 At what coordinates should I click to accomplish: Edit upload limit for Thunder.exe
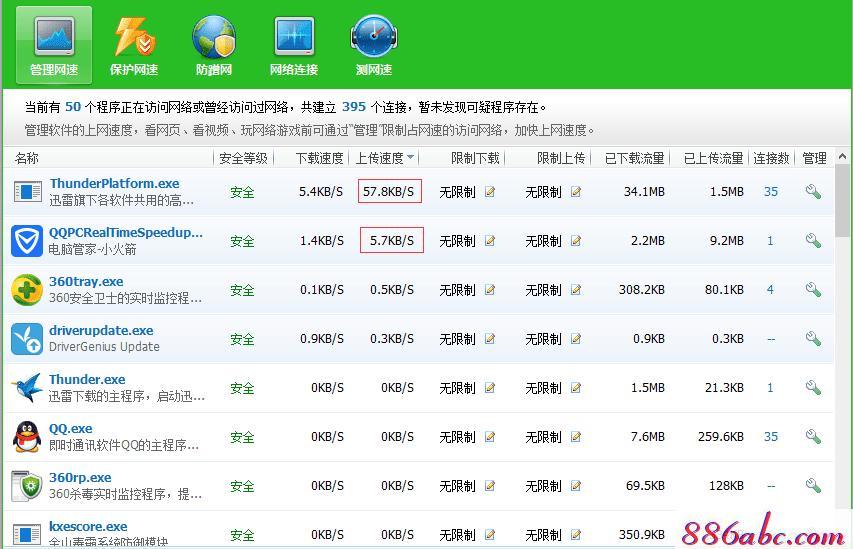tap(576, 387)
